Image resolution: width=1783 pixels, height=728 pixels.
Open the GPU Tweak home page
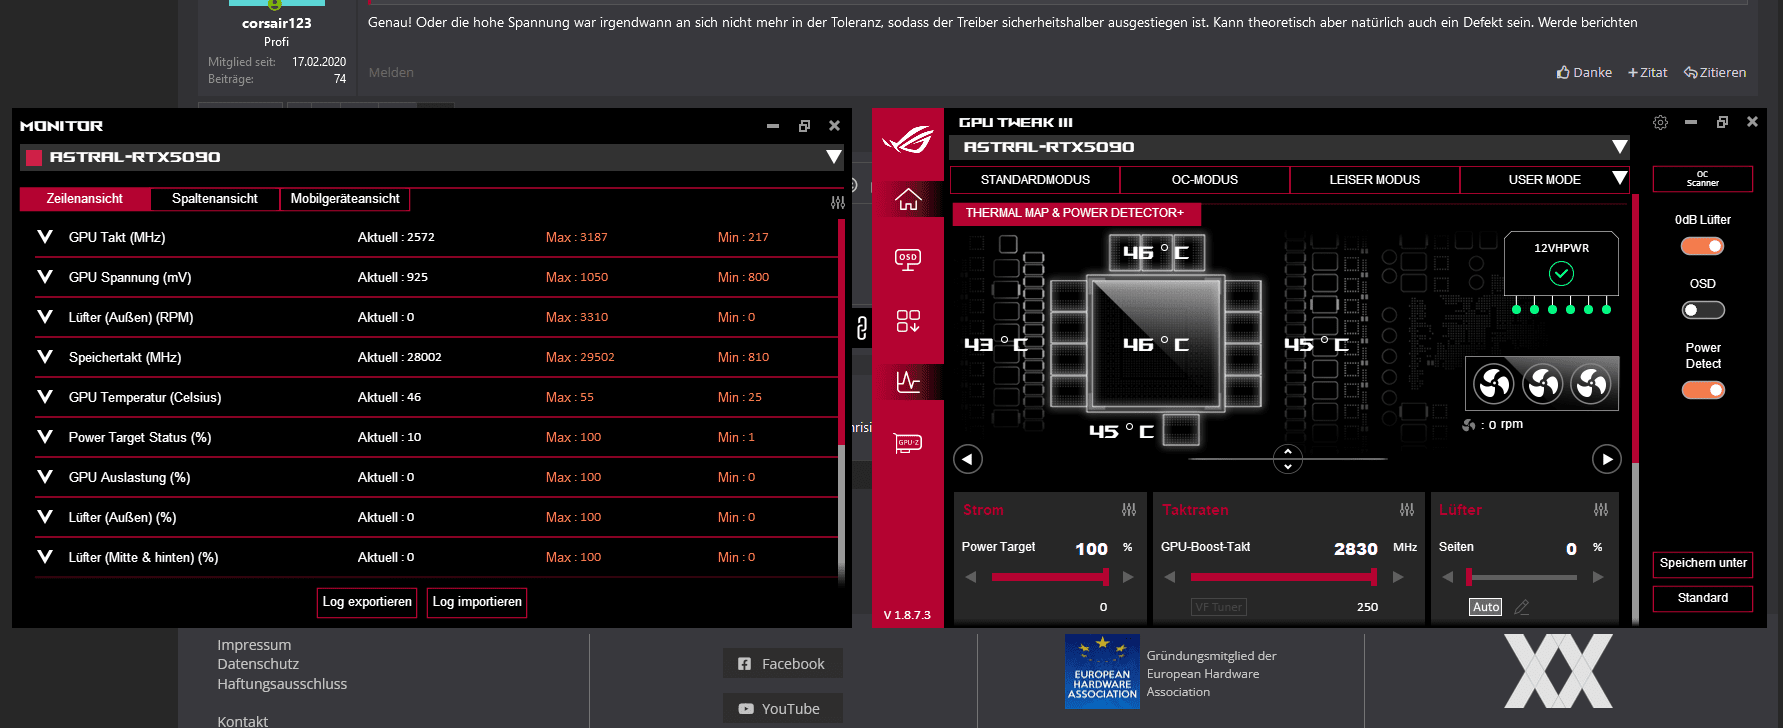[x=908, y=199]
